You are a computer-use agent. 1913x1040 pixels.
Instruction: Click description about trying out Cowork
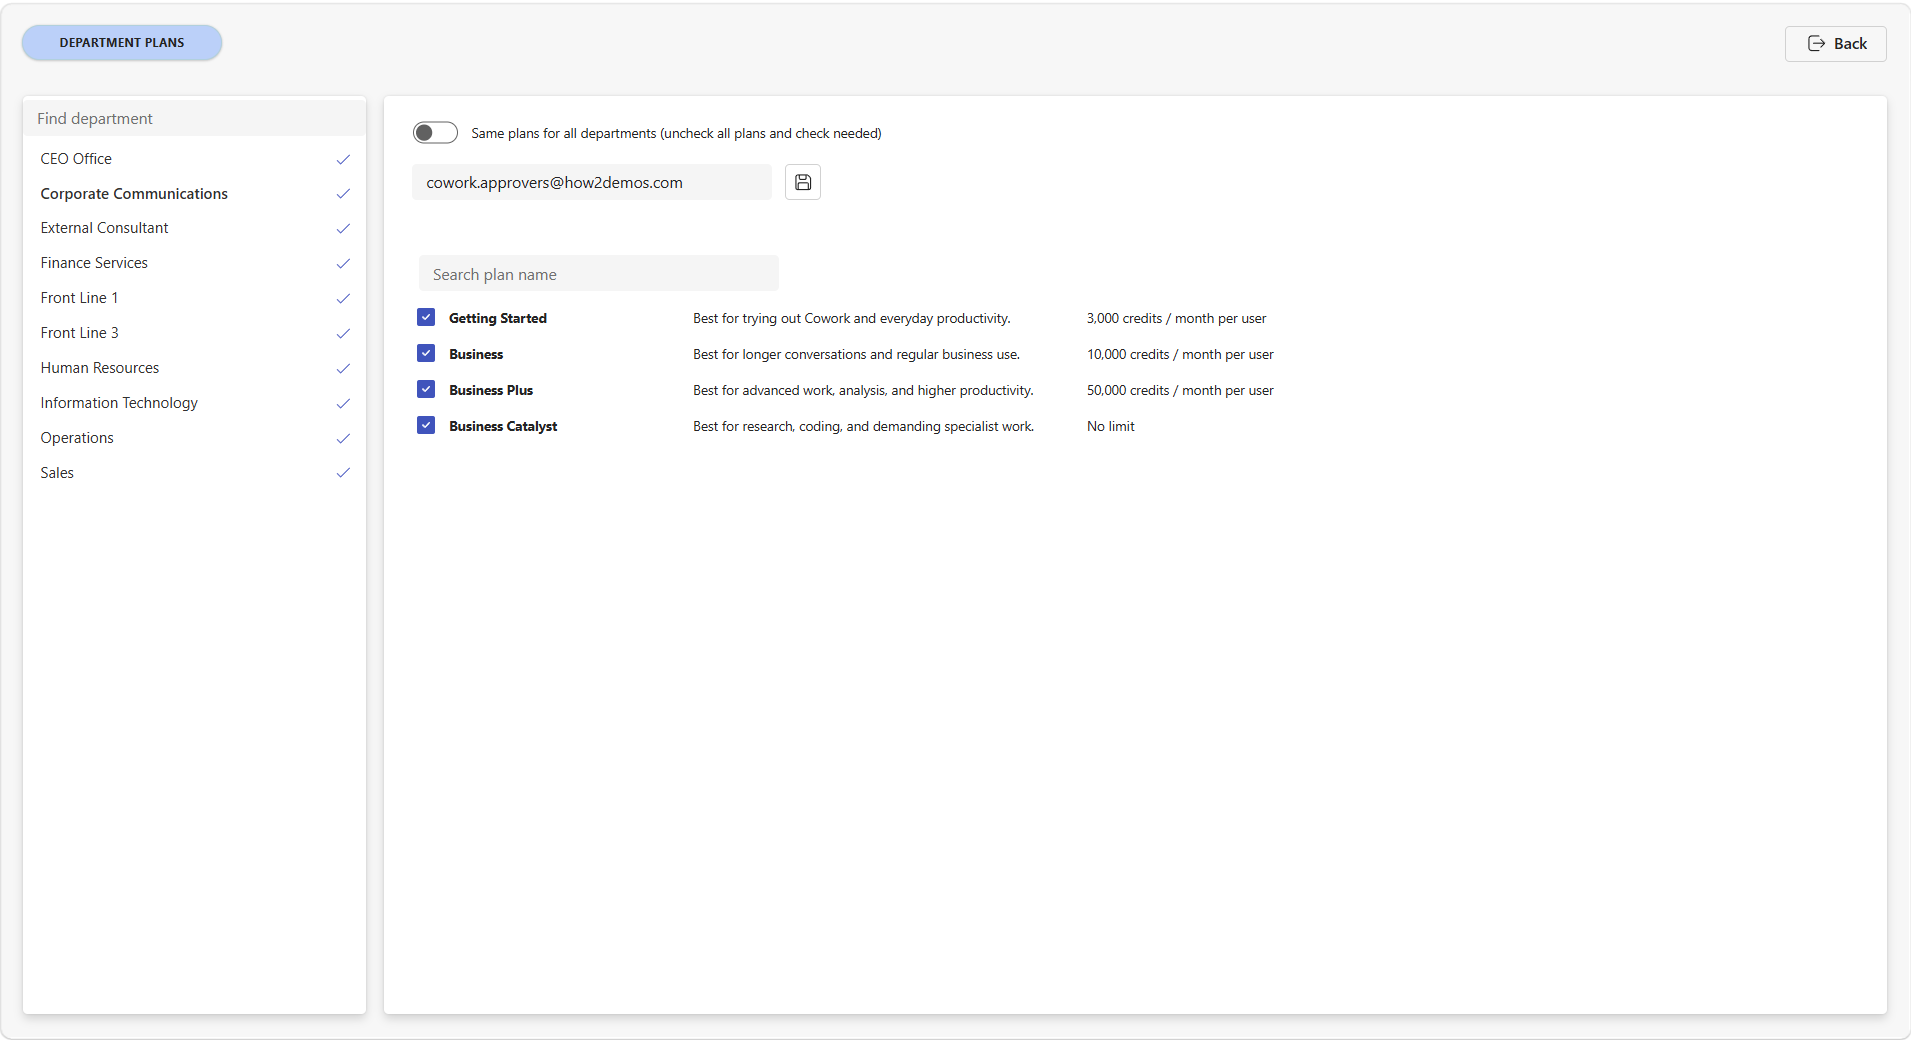tap(852, 318)
